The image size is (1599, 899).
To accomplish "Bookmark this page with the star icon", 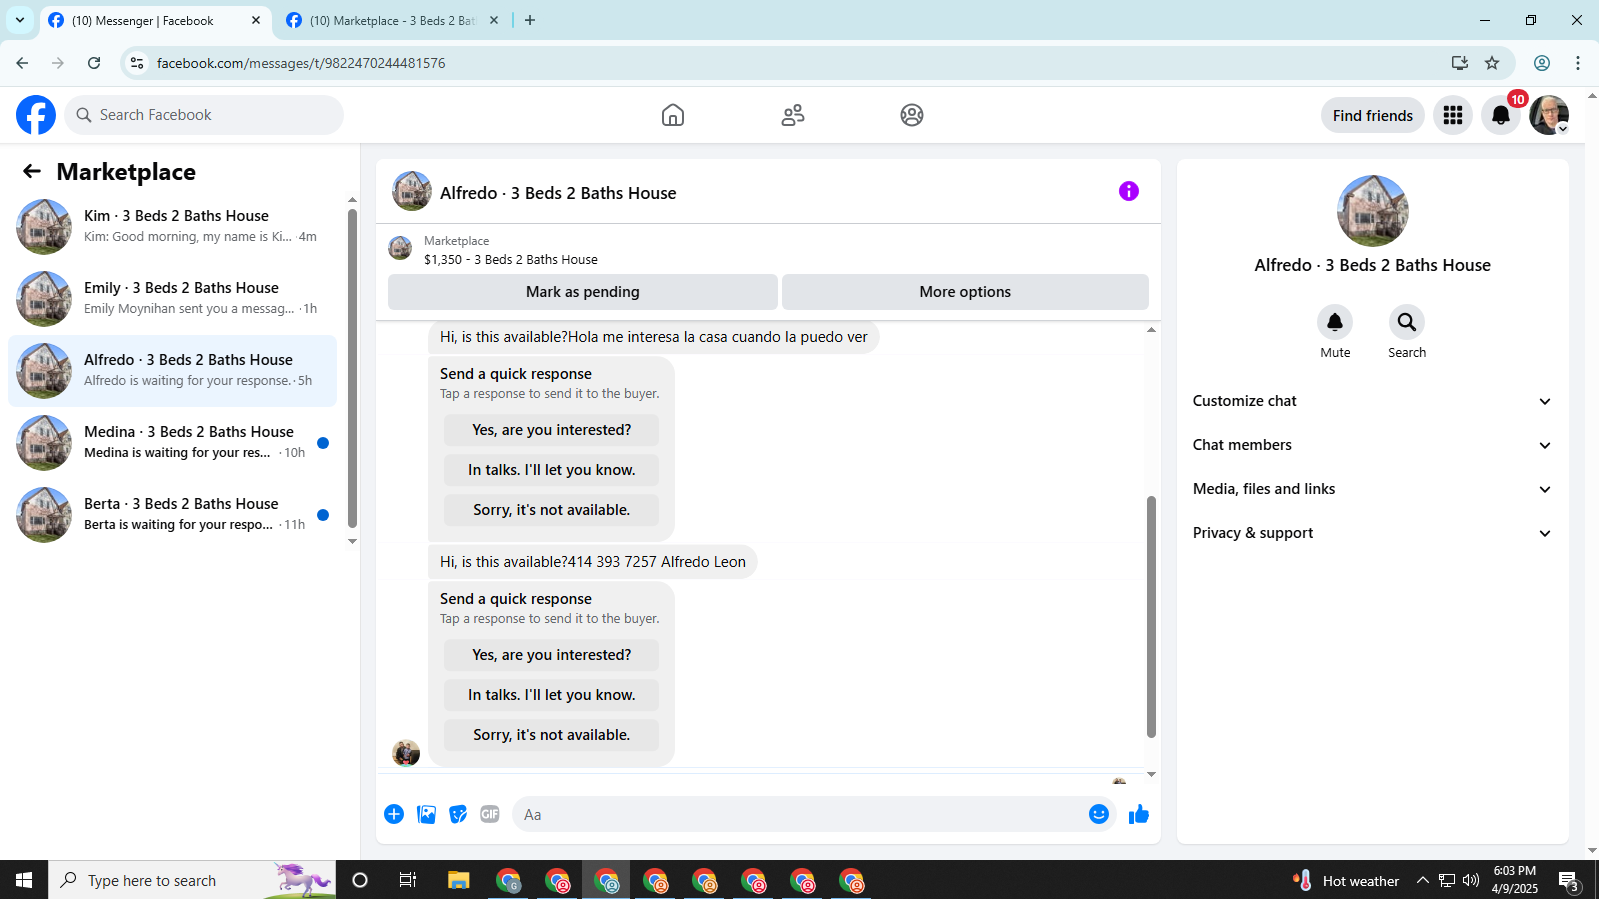I will (1492, 63).
